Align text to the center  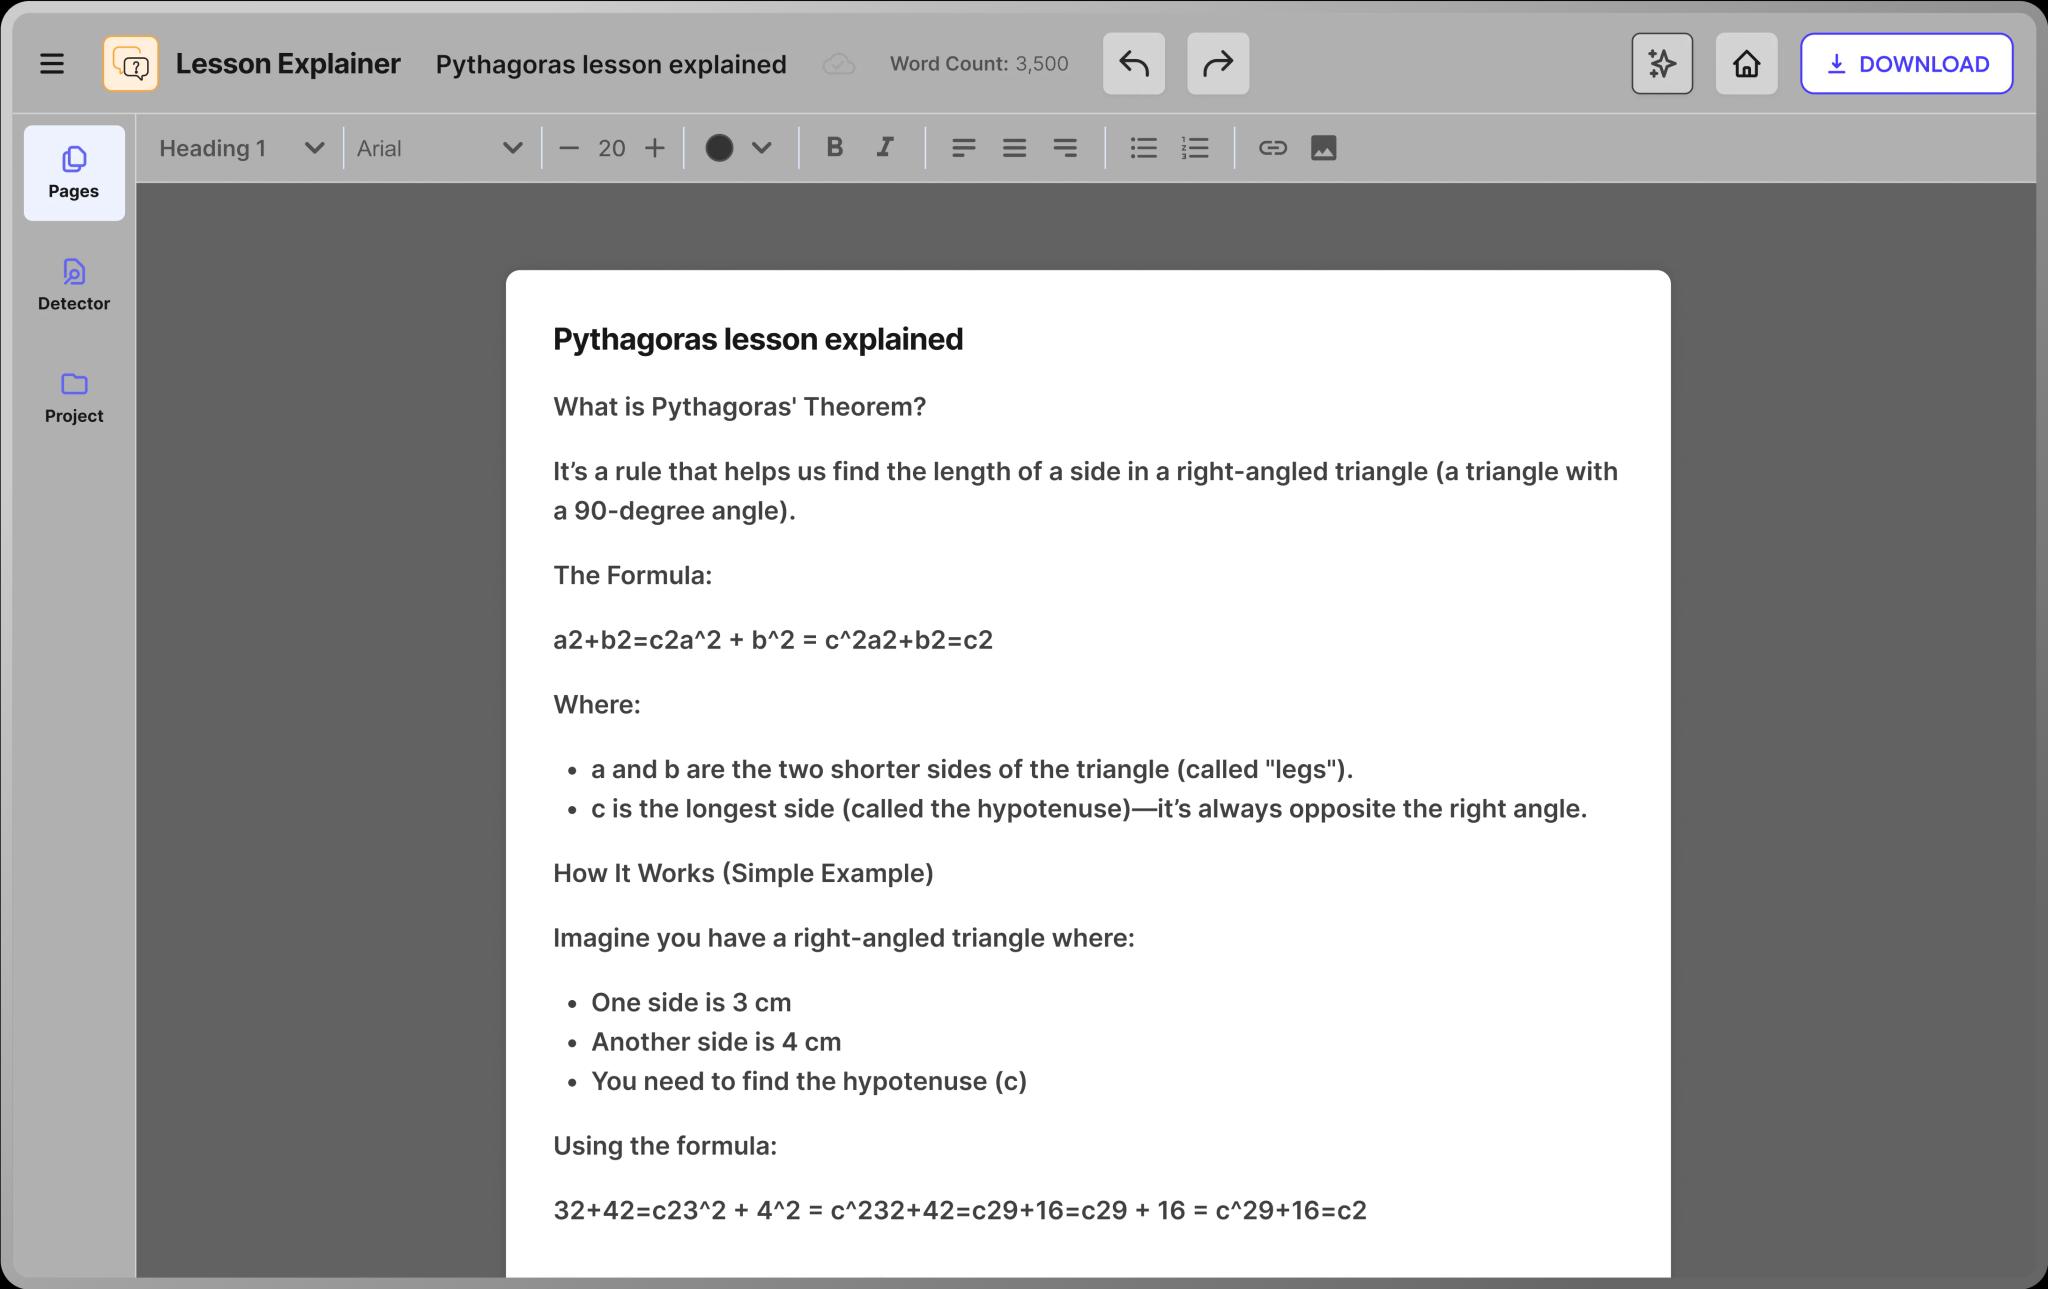[x=1014, y=148]
